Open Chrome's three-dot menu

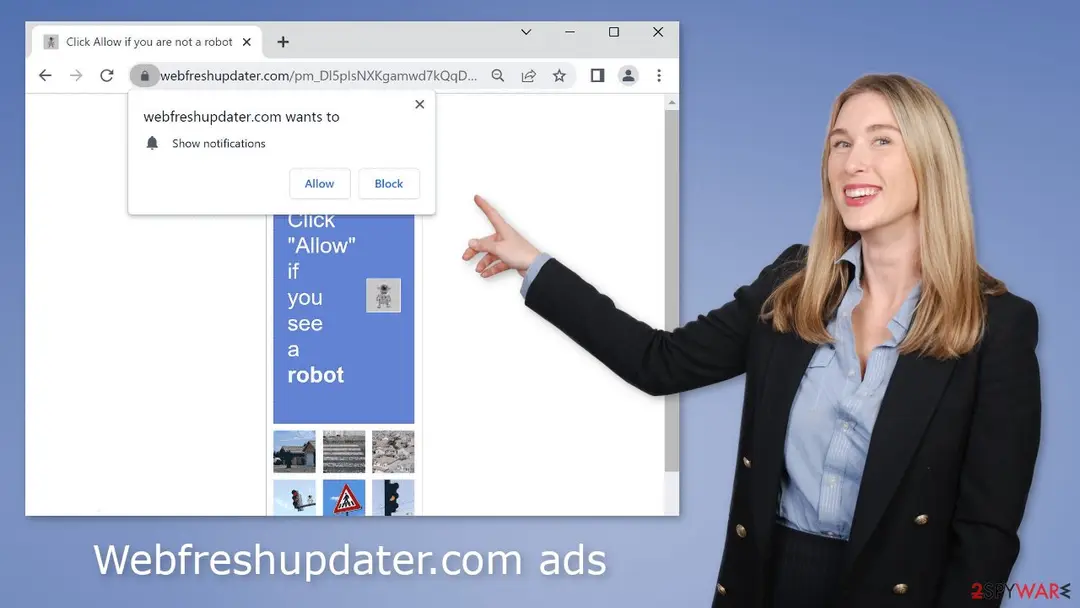[659, 76]
